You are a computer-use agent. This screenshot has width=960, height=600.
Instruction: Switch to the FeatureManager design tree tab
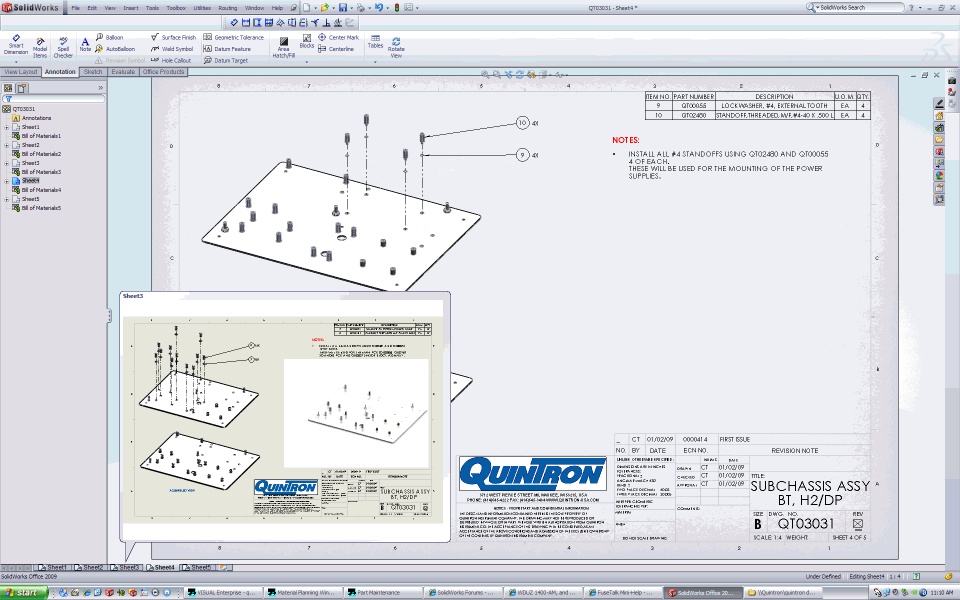point(8,88)
